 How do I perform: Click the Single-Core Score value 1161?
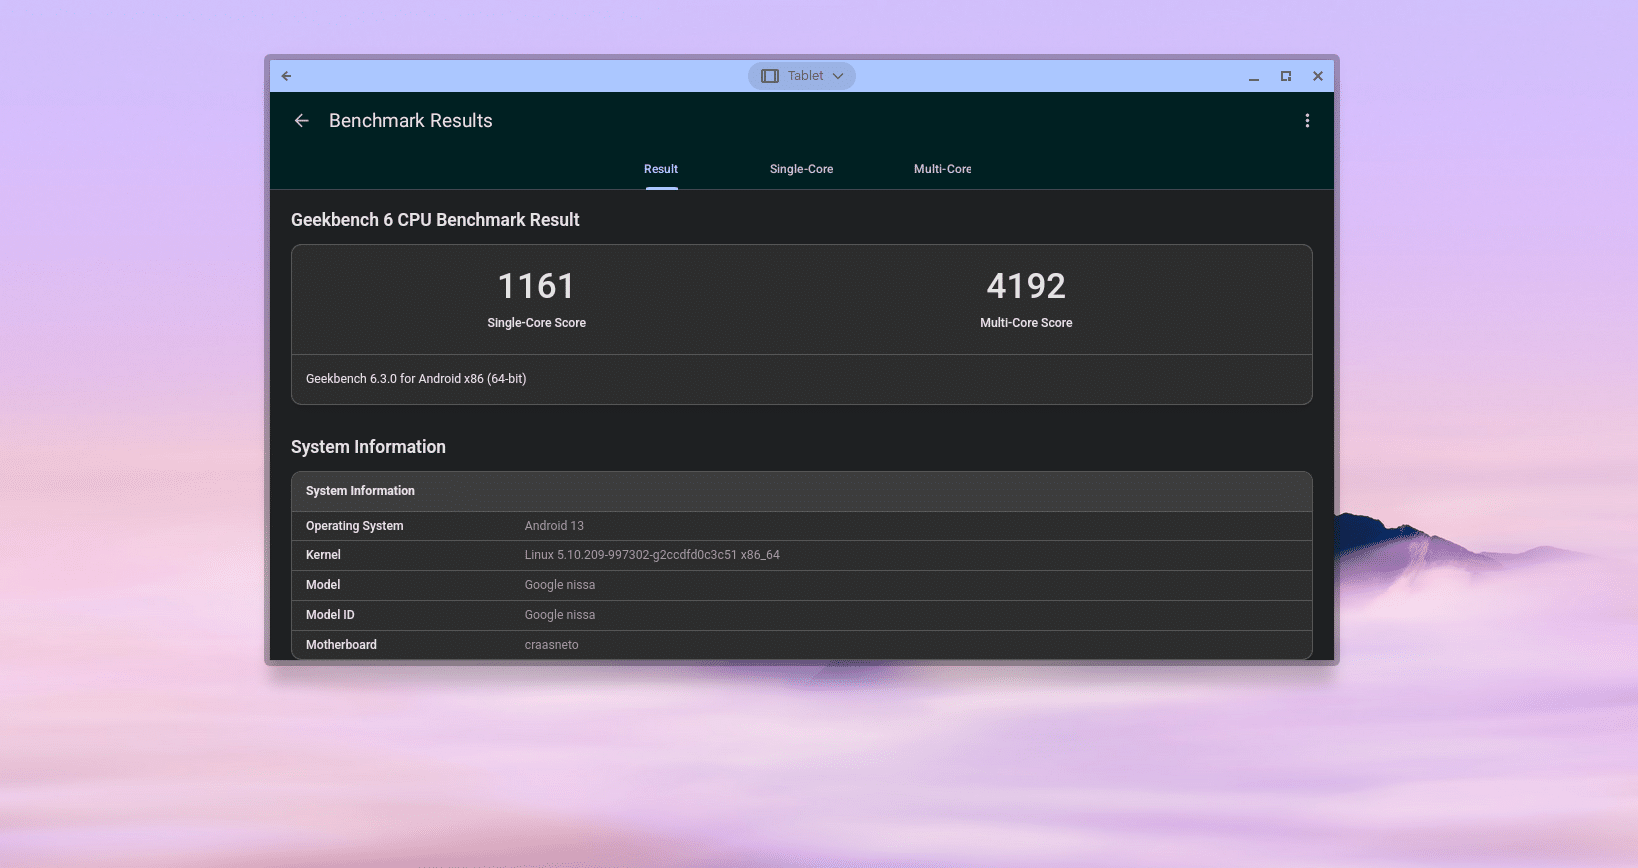tap(536, 287)
